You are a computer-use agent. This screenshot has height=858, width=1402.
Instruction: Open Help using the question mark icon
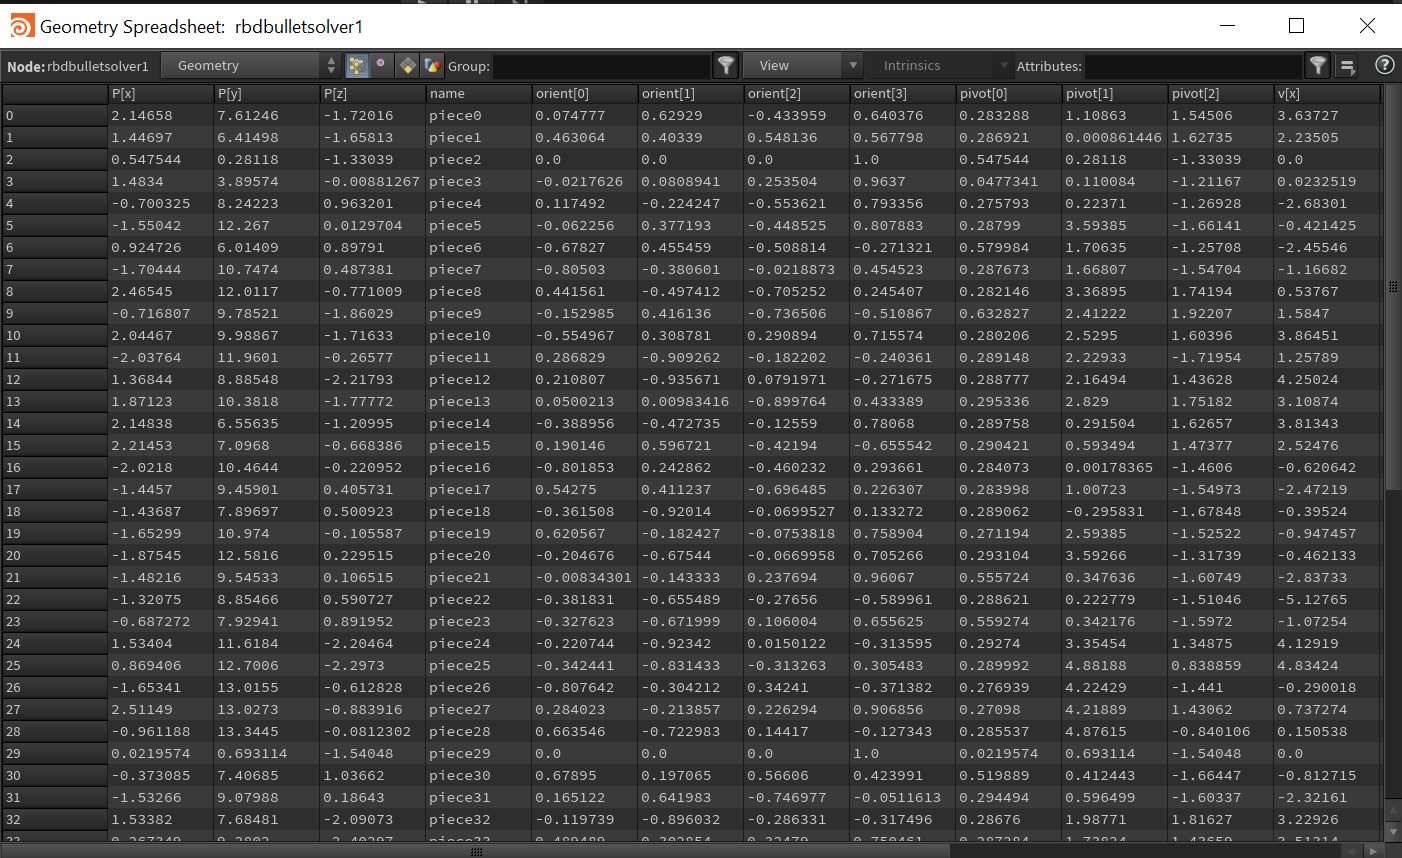coord(1384,65)
